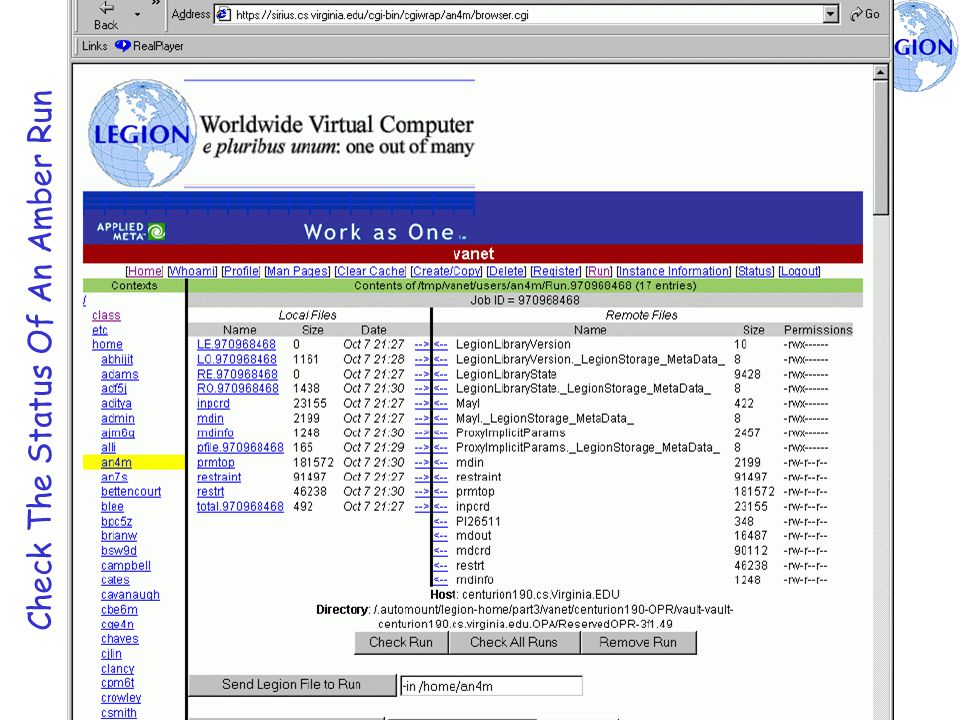
Task: Click the <-- arrow beside PI26511
Action: click(440, 522)
